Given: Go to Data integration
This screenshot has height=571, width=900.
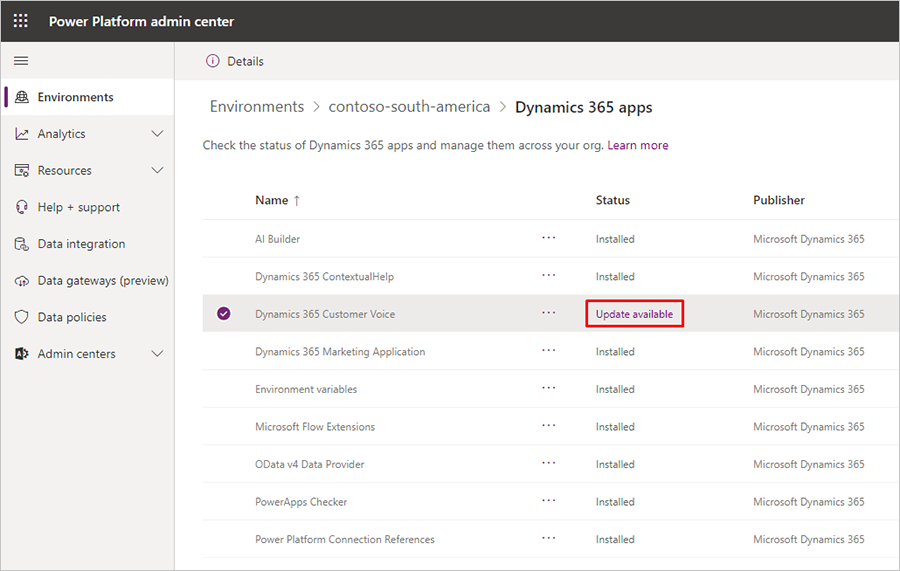Looking at the screenshot, I should (81, 244).
